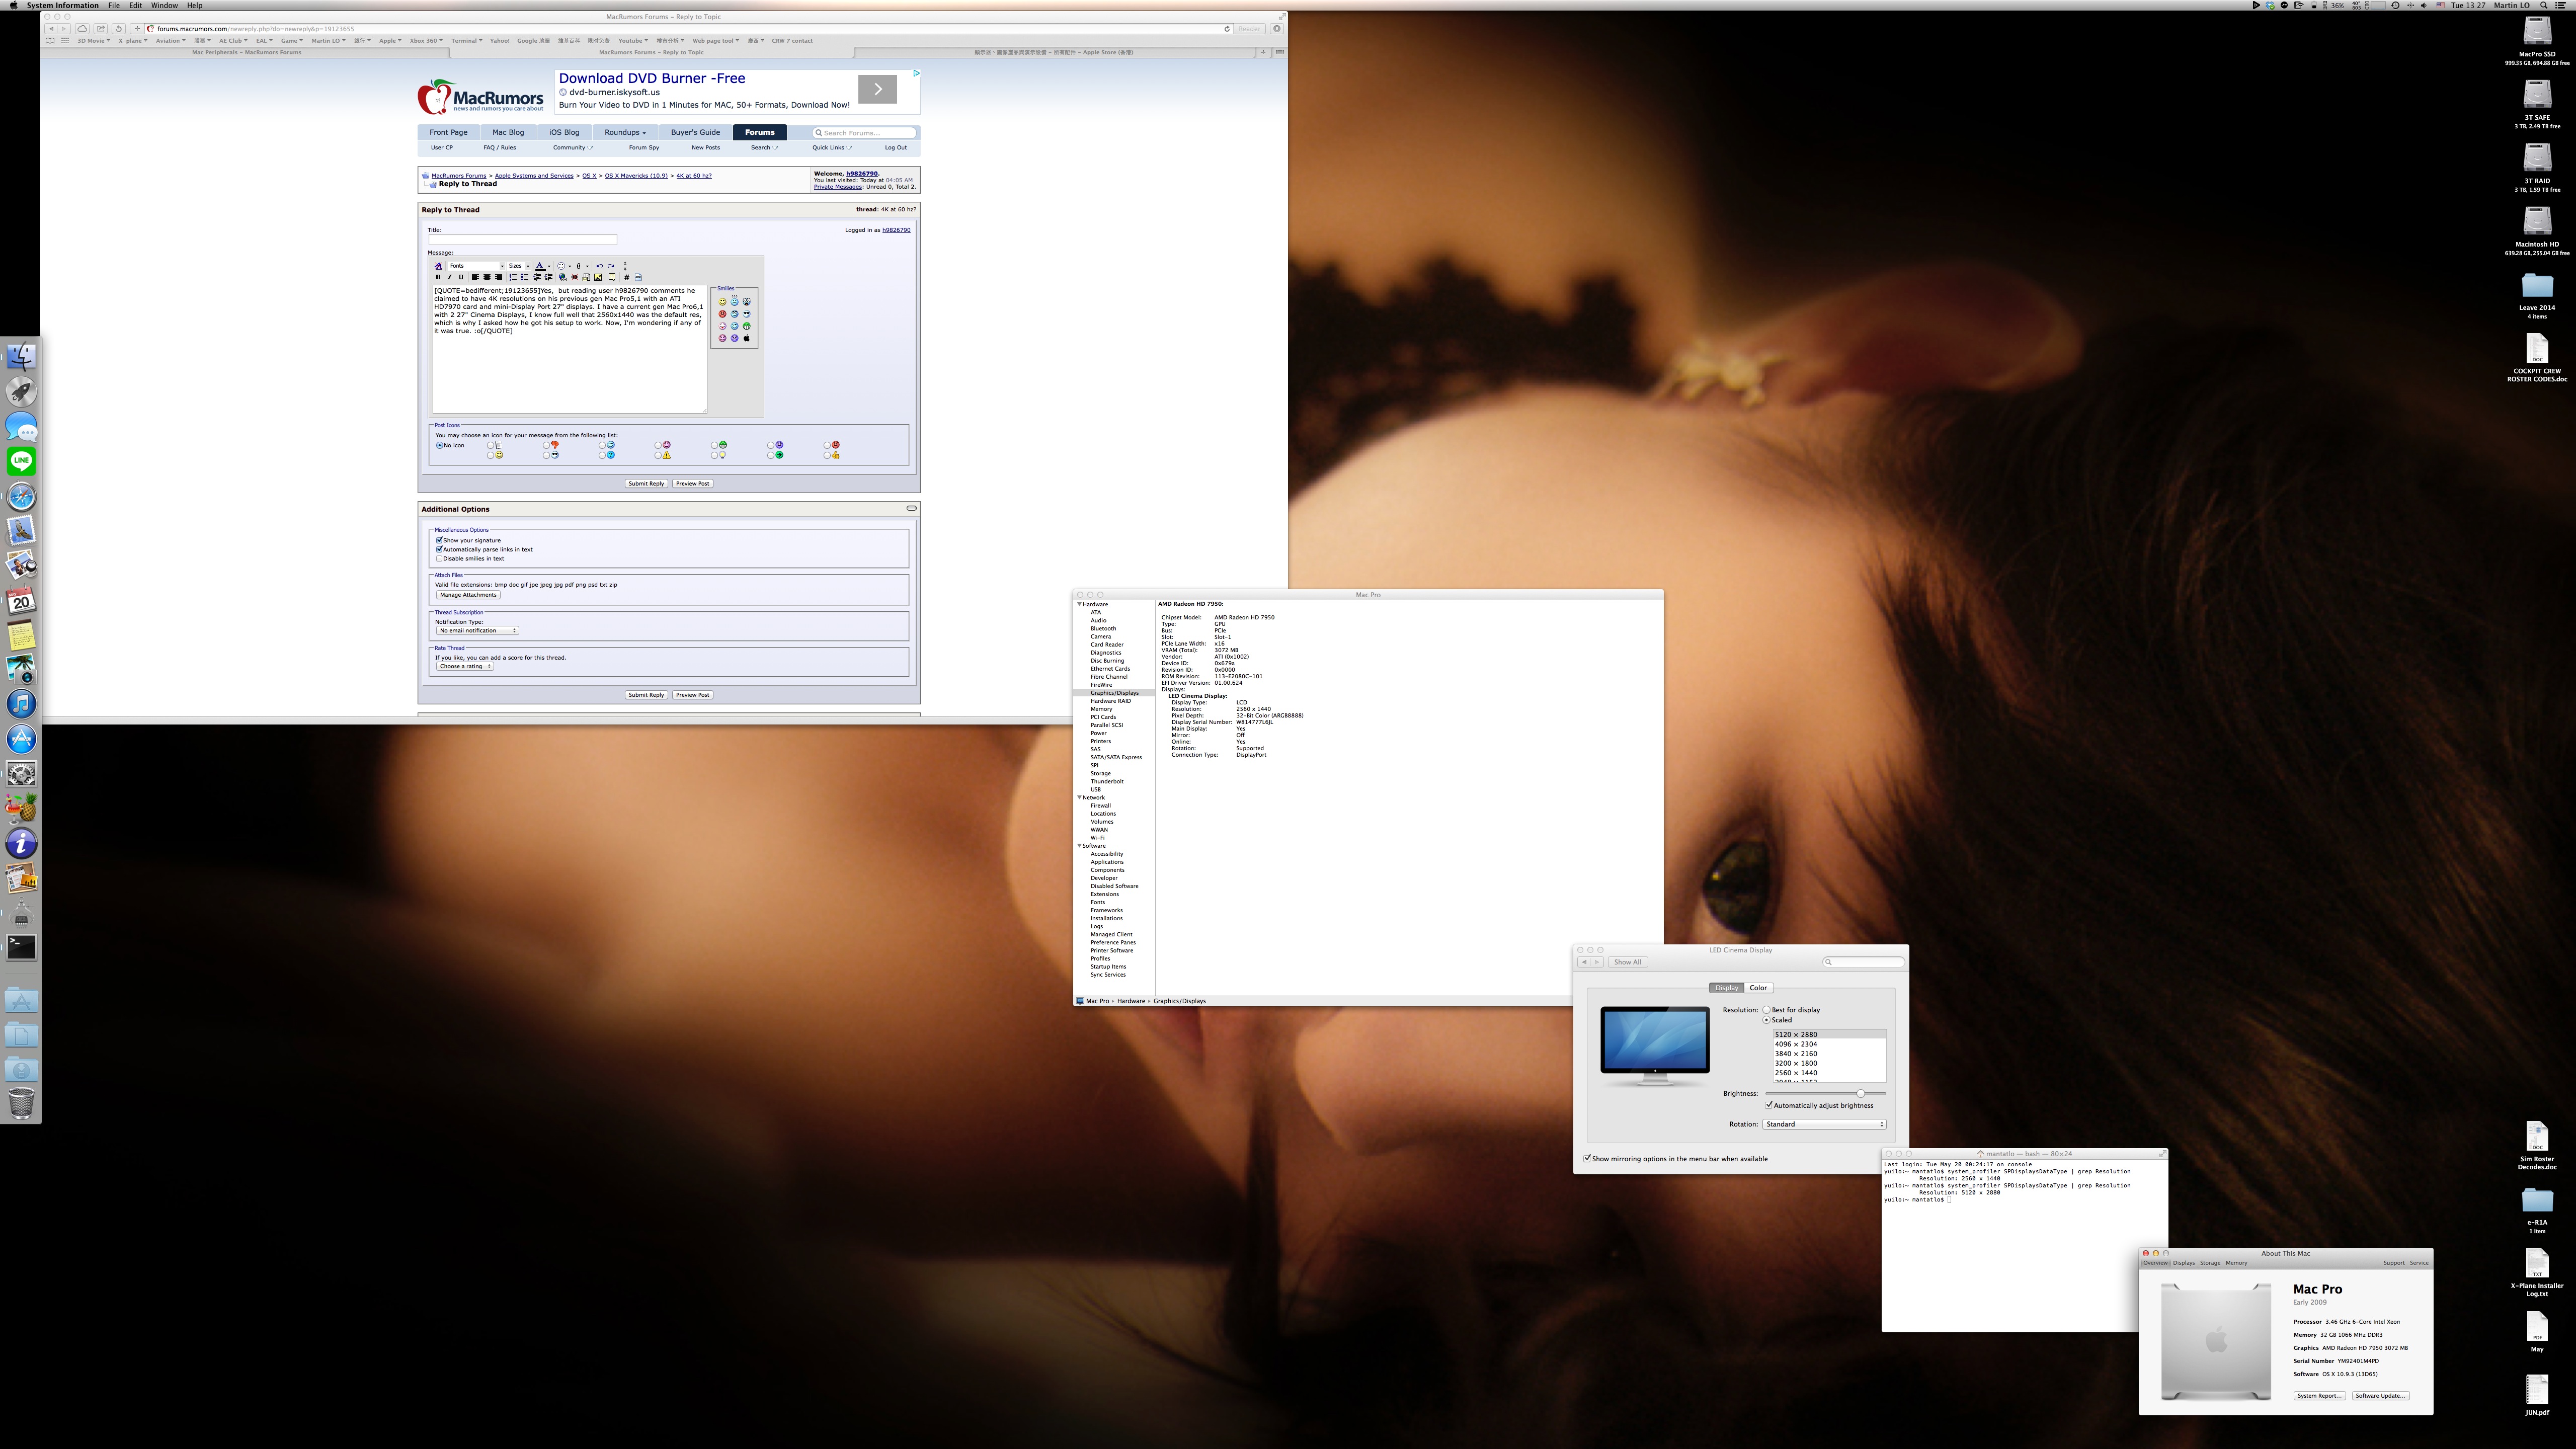This screenshot has width=2576, height=1449.
Task: Select Thunderbolt in System Information sidebar
Action: tap(1107, 781)
